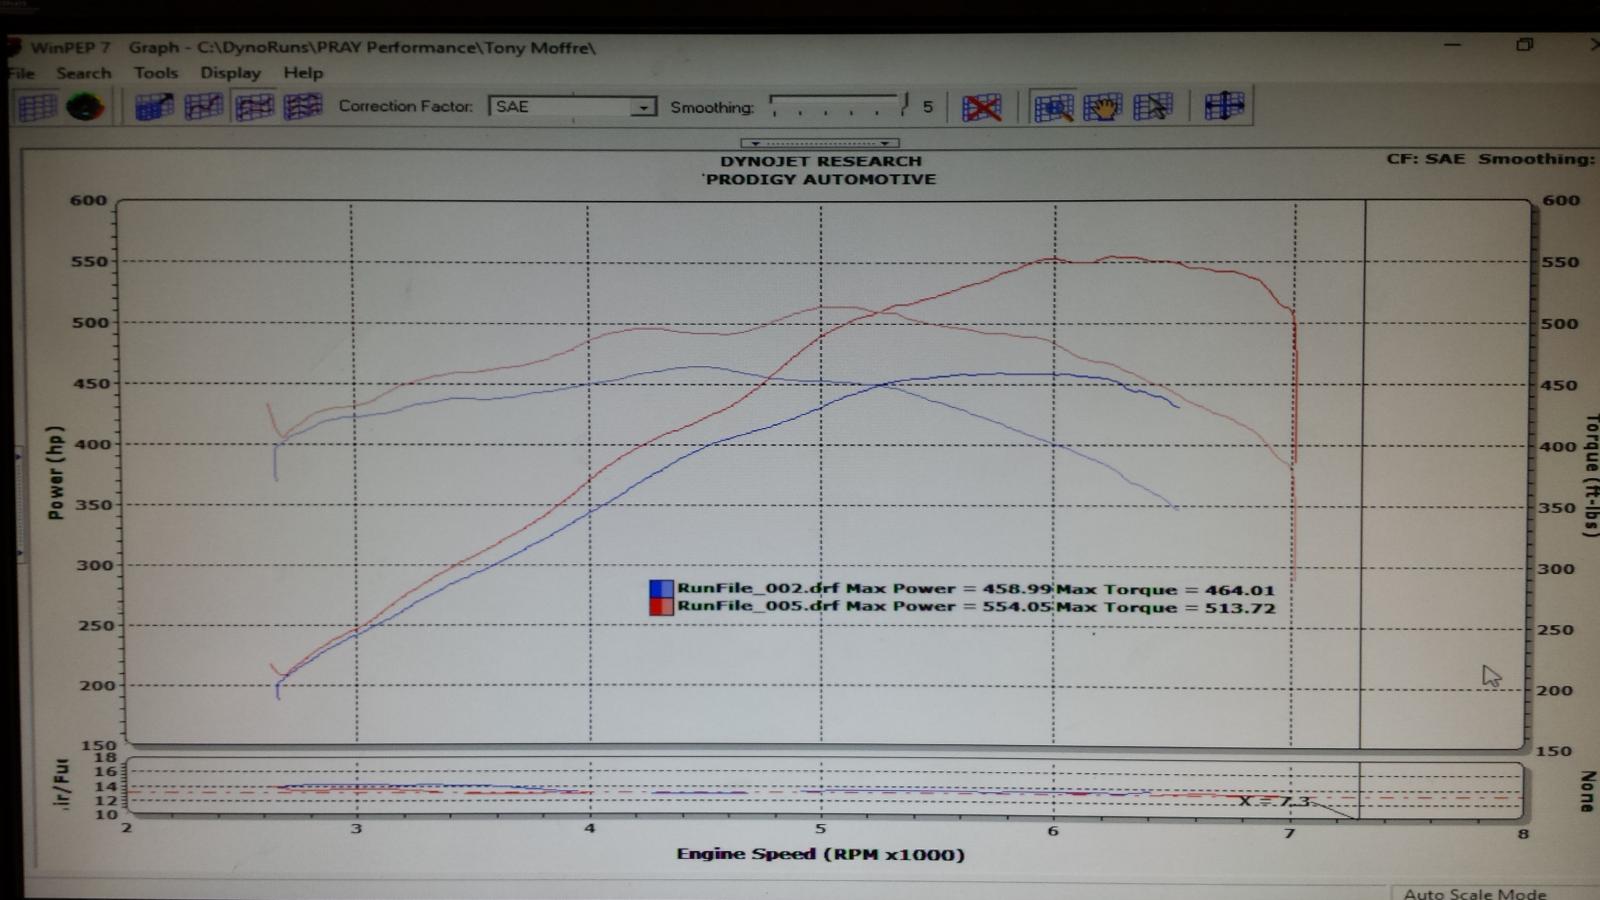The height and width of the screenshot is (900, 1600).
Task: Activate the zoom magnifier graph tool
Action: pos(1053,107)
